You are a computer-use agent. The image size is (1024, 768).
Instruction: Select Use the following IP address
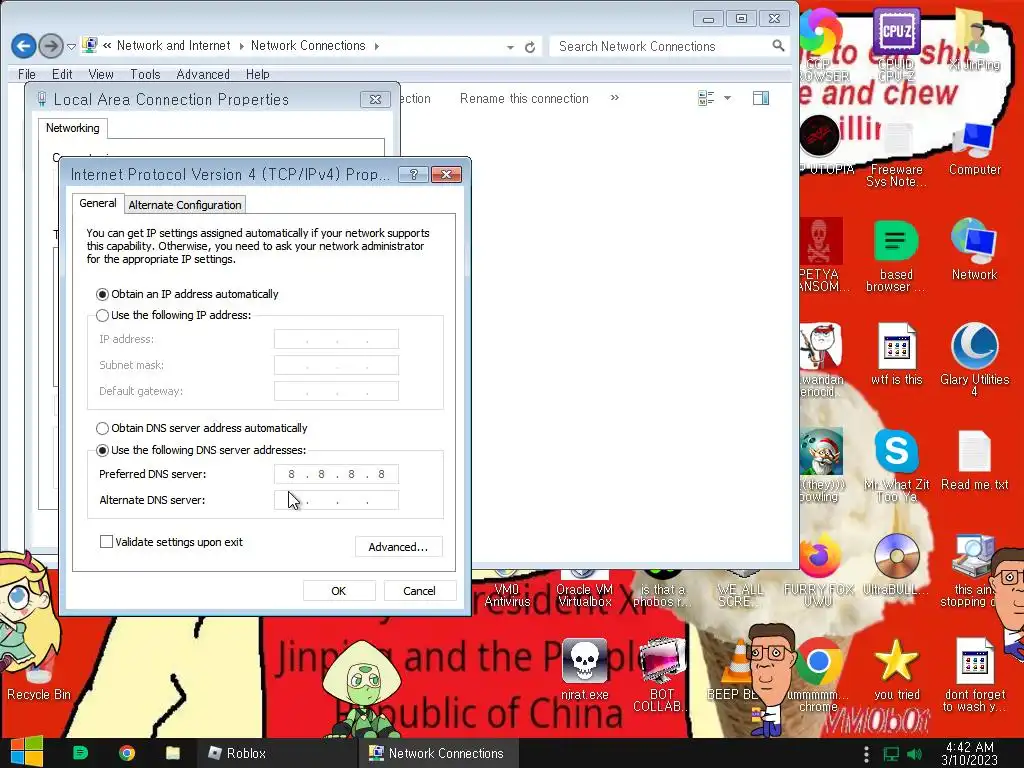point(103,315)
